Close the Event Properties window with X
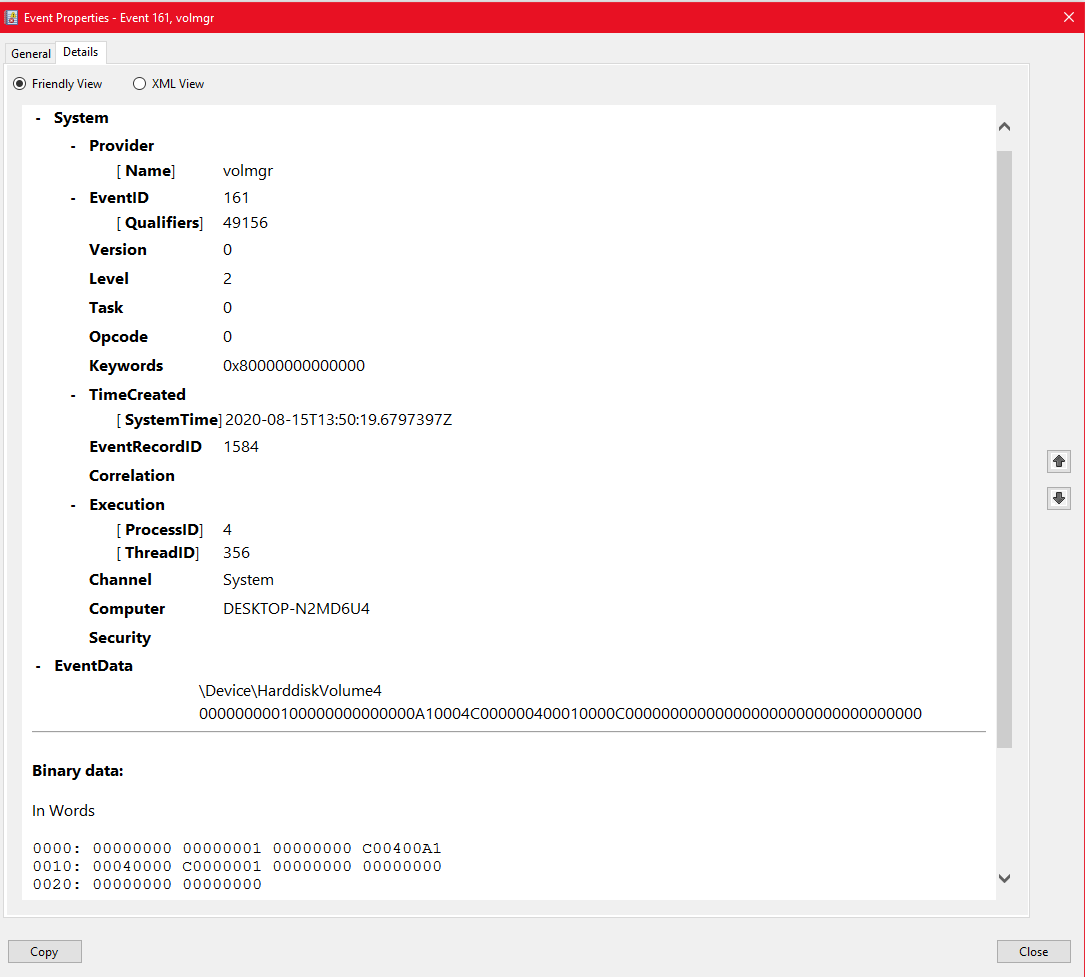The width and height of the screenshot is (1085, 977). [1068, 17]
